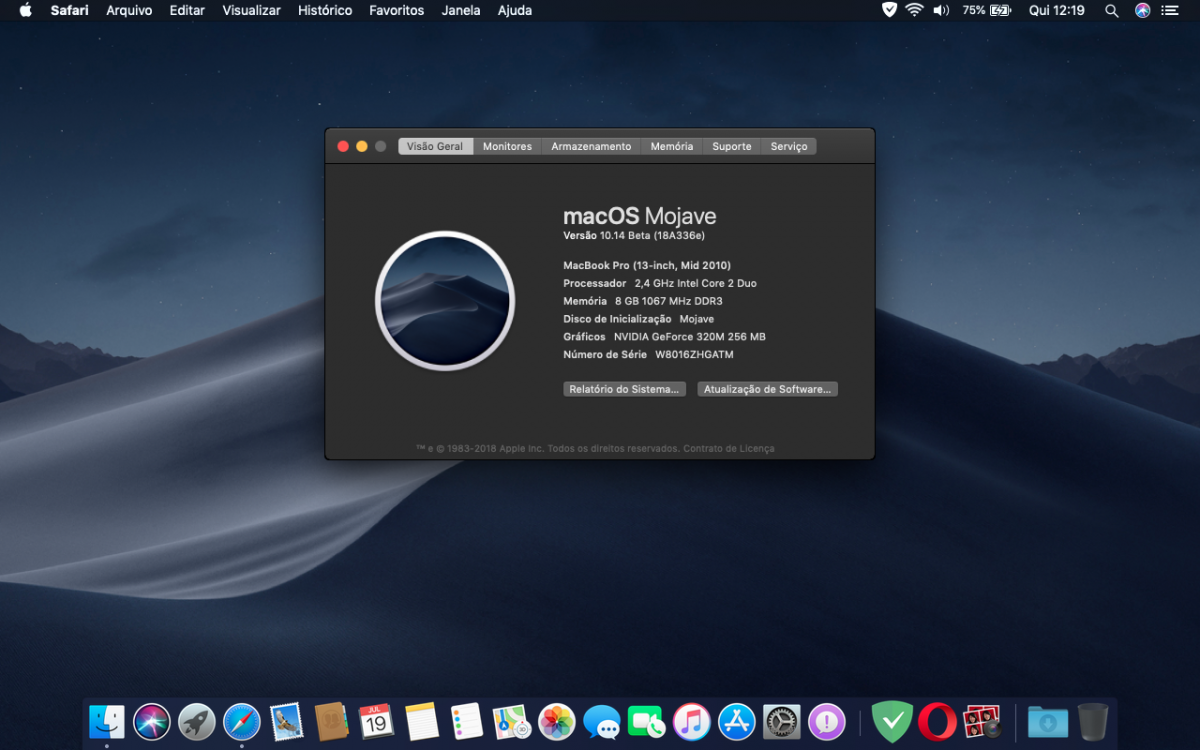The image size is (1200, 750).
Task: Click the clock showing Qui 12:19
Action: 1057,10
